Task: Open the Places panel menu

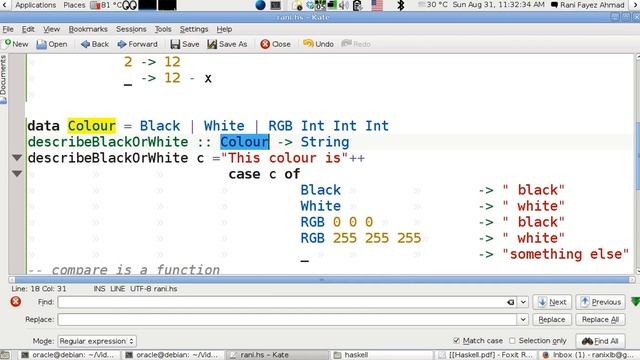Action: (74, 5)
